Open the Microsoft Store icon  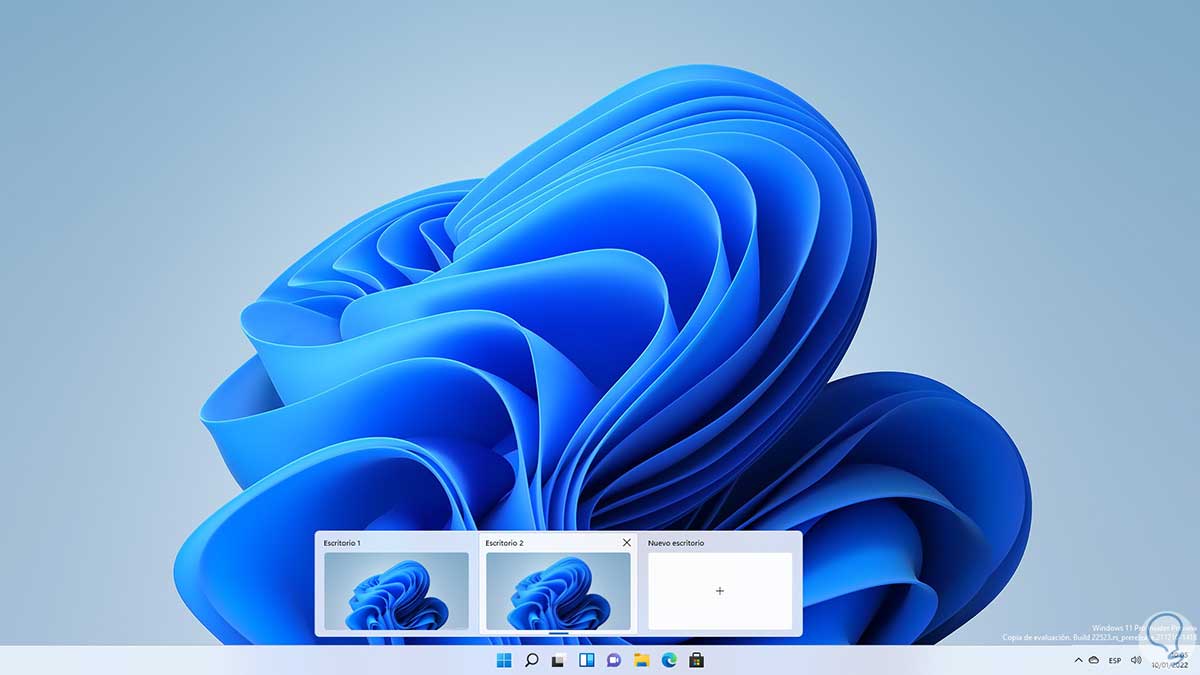697,660
